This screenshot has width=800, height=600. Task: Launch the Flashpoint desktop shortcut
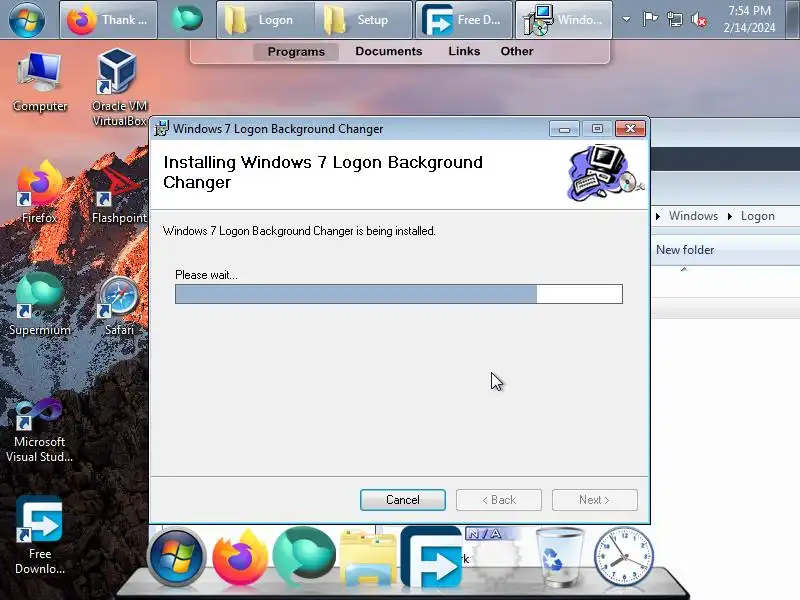coord(119,194)
